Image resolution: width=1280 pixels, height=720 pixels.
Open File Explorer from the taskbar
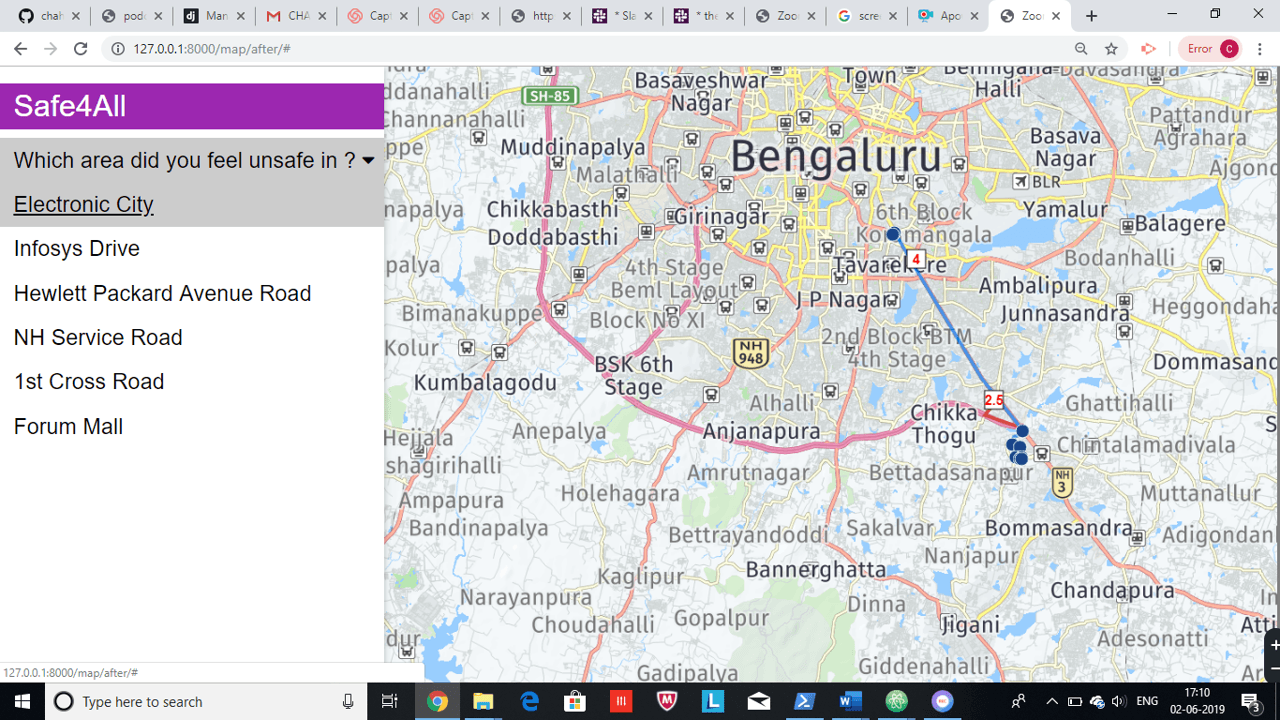click(483, 701)
